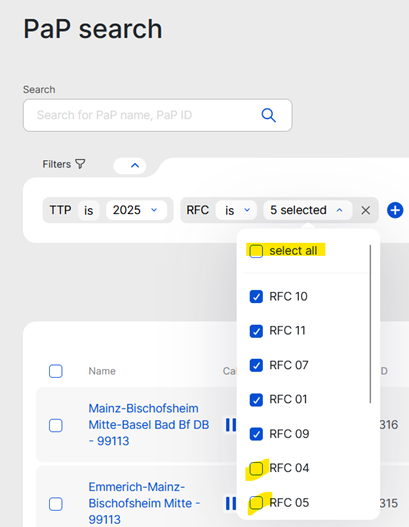Open Emmerich-Mainz-Bischofsheim Mitte link
The height and width of the screenshot is (527, 409).
(x=145, y=503)
